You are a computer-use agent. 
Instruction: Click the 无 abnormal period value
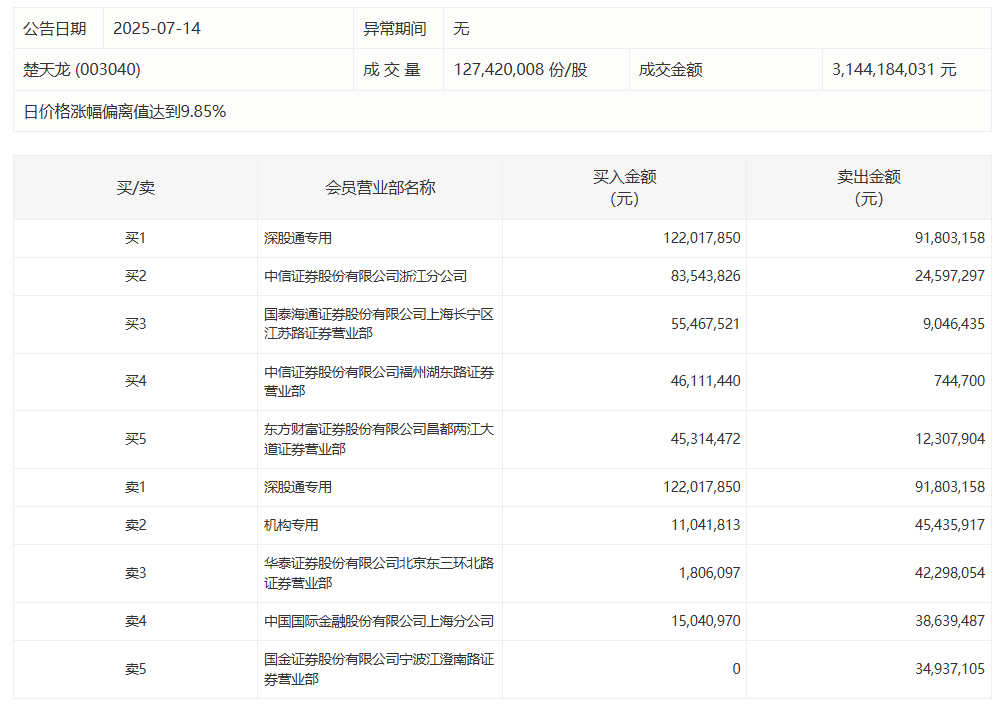click(462, 29)
